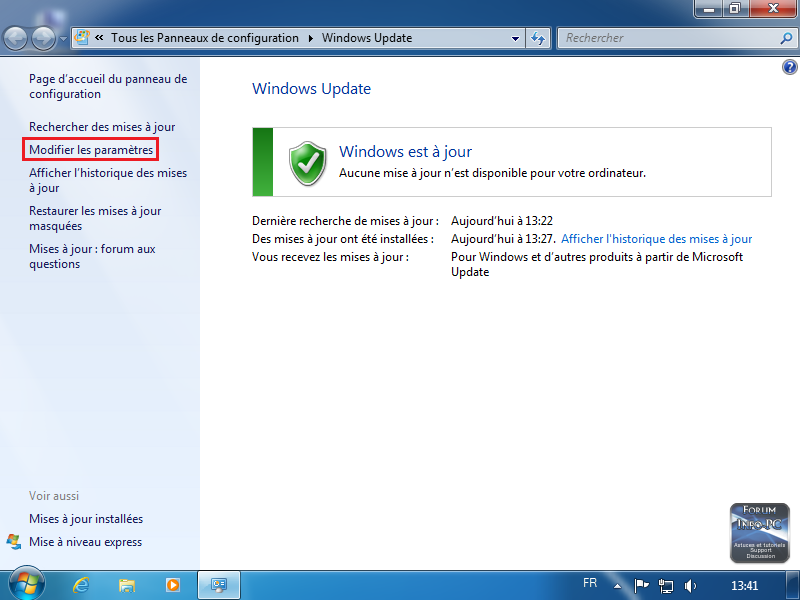This screenshot has width=800, height=600.
Task: Click the double chevron in the address bar
Action: click(x=99, y=38)
